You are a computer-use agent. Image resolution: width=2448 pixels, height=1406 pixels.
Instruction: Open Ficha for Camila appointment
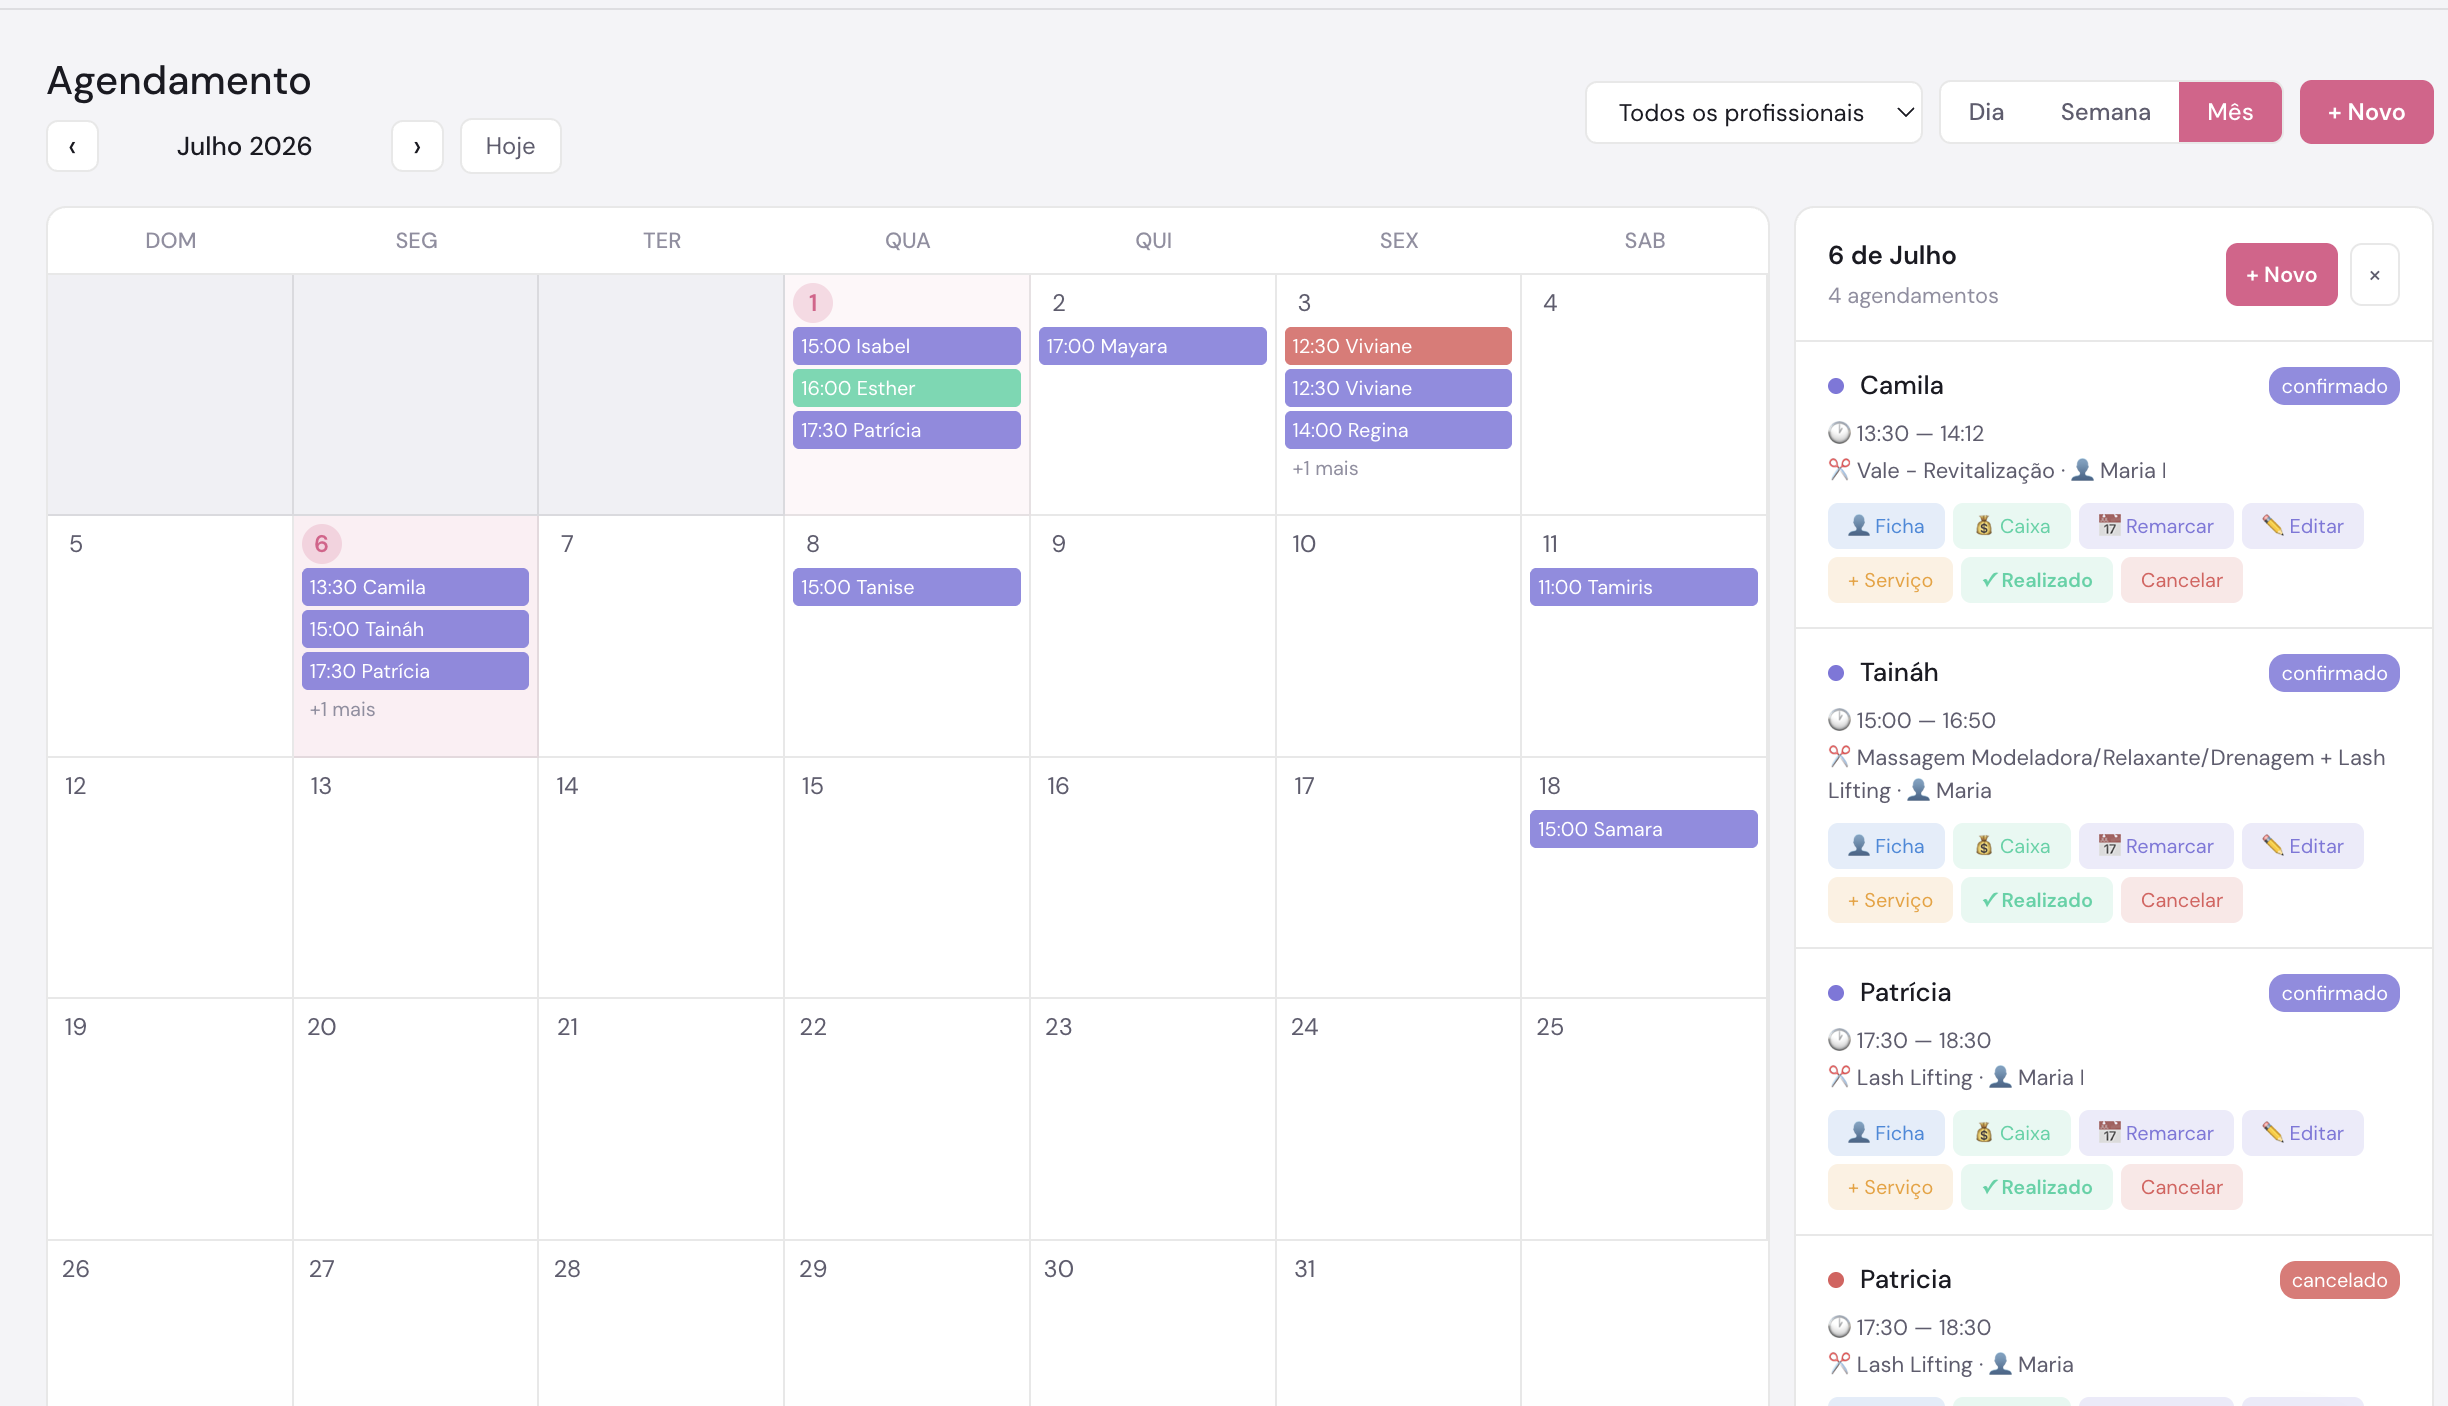point(1886,526)
